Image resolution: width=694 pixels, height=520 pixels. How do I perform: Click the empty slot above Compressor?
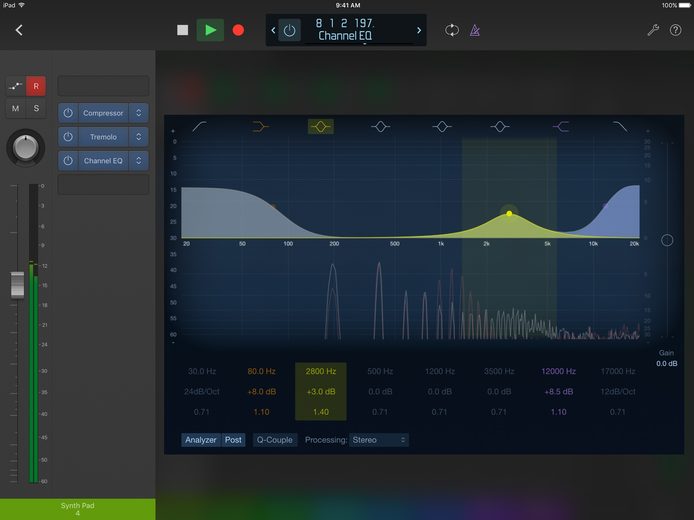point(103,86)
